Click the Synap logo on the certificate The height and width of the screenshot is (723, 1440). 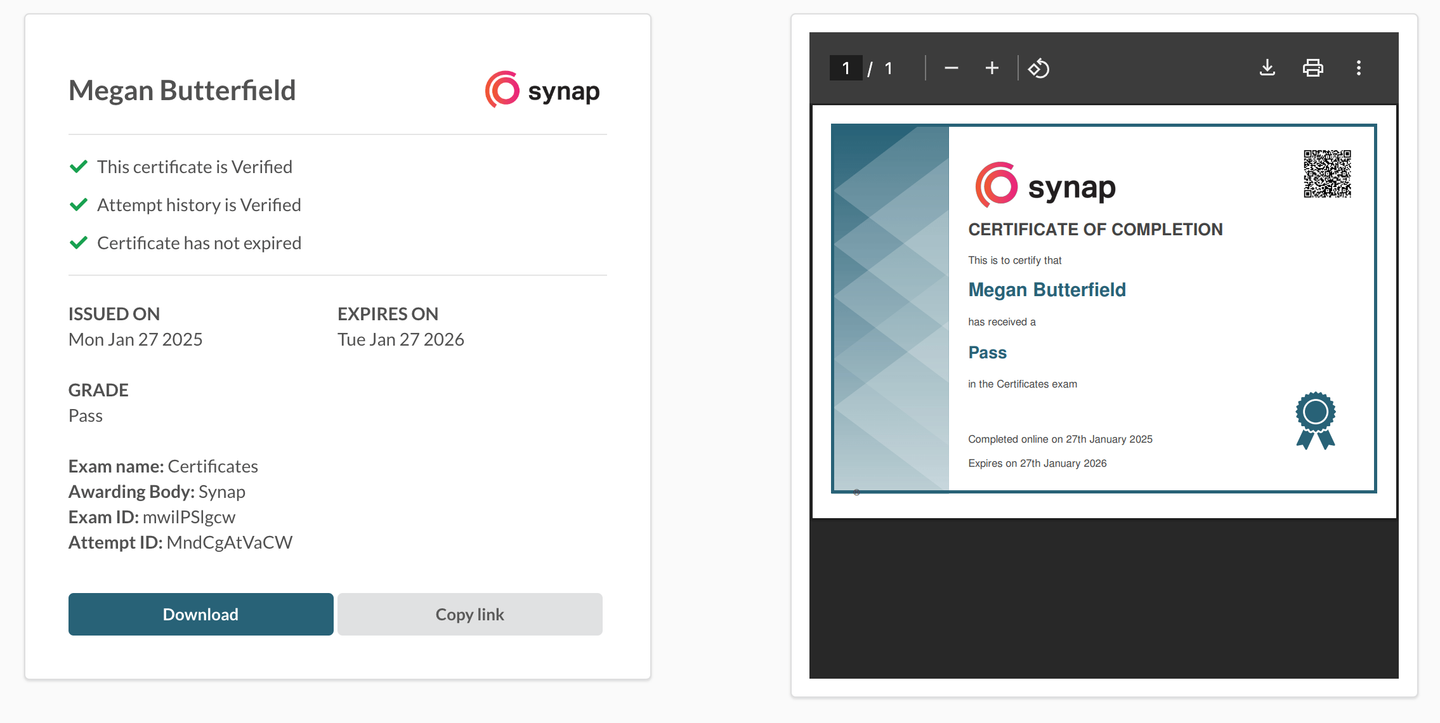pyautogui.click(x=1044, y=184)
